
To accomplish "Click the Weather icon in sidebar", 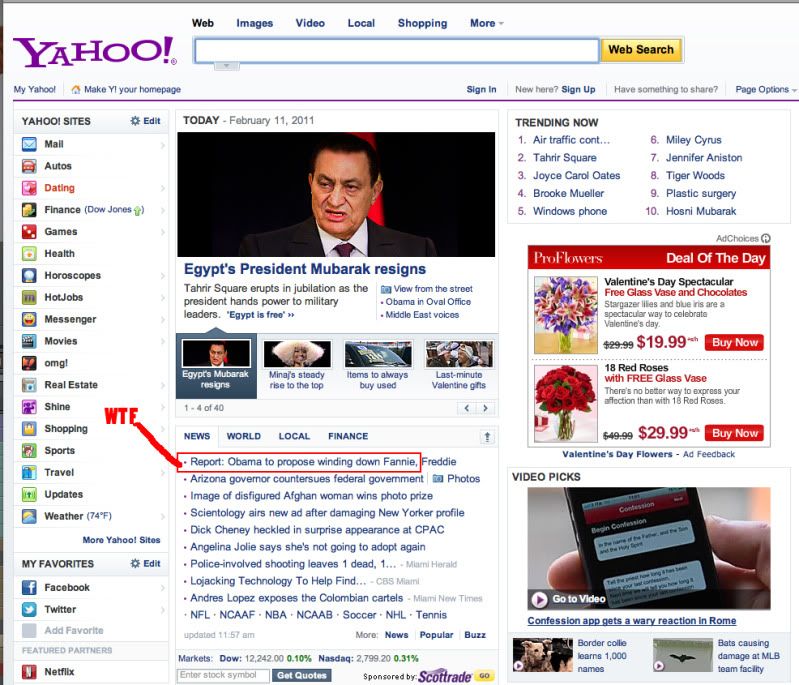I will tap(29, 517).
